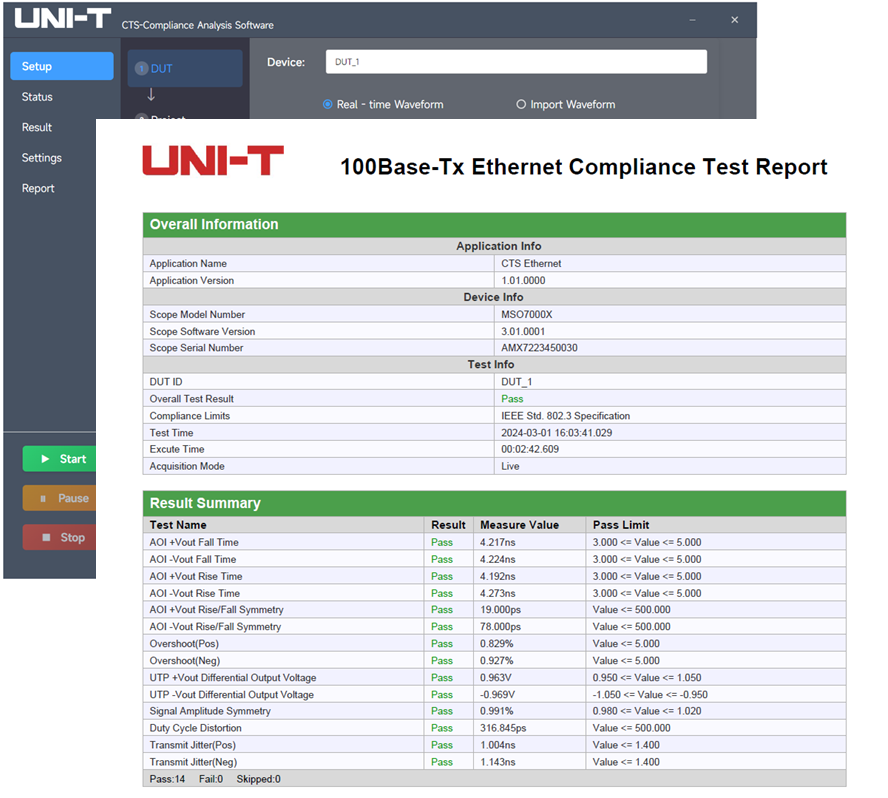
Task: Start the compliance test
Action: click(59, 459)
